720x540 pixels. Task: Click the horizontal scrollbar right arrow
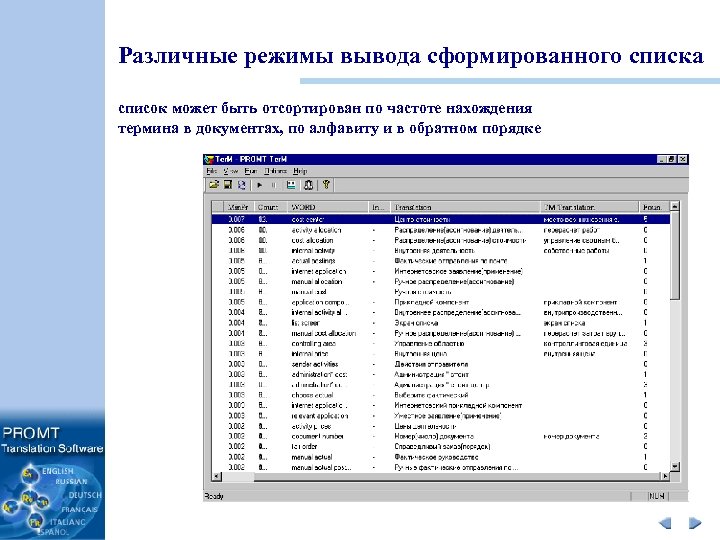coord(665,476)
